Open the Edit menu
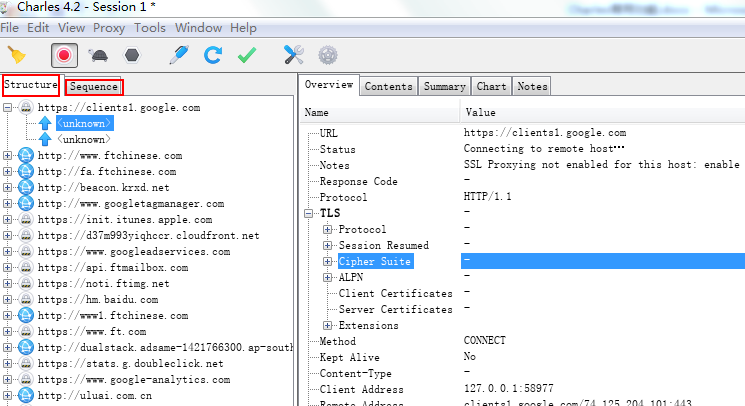This screenshot has width=745, height=406. pyautogui.click(x=38, y=28)
